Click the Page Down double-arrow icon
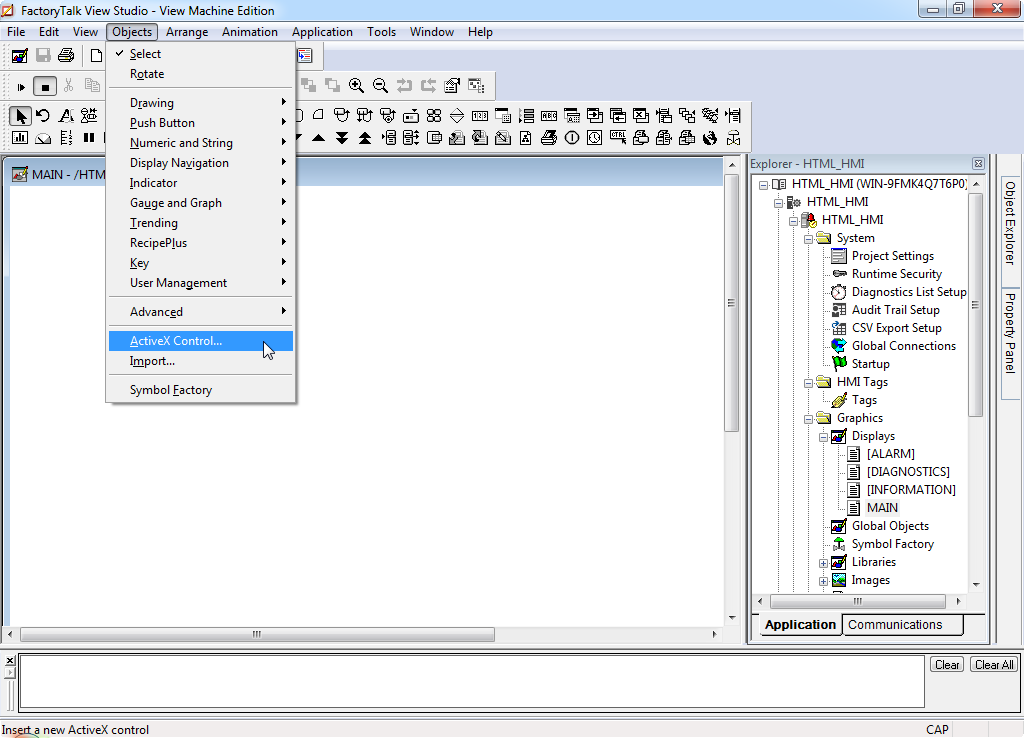Screen dimensions: 1024x738 [342, 138]
